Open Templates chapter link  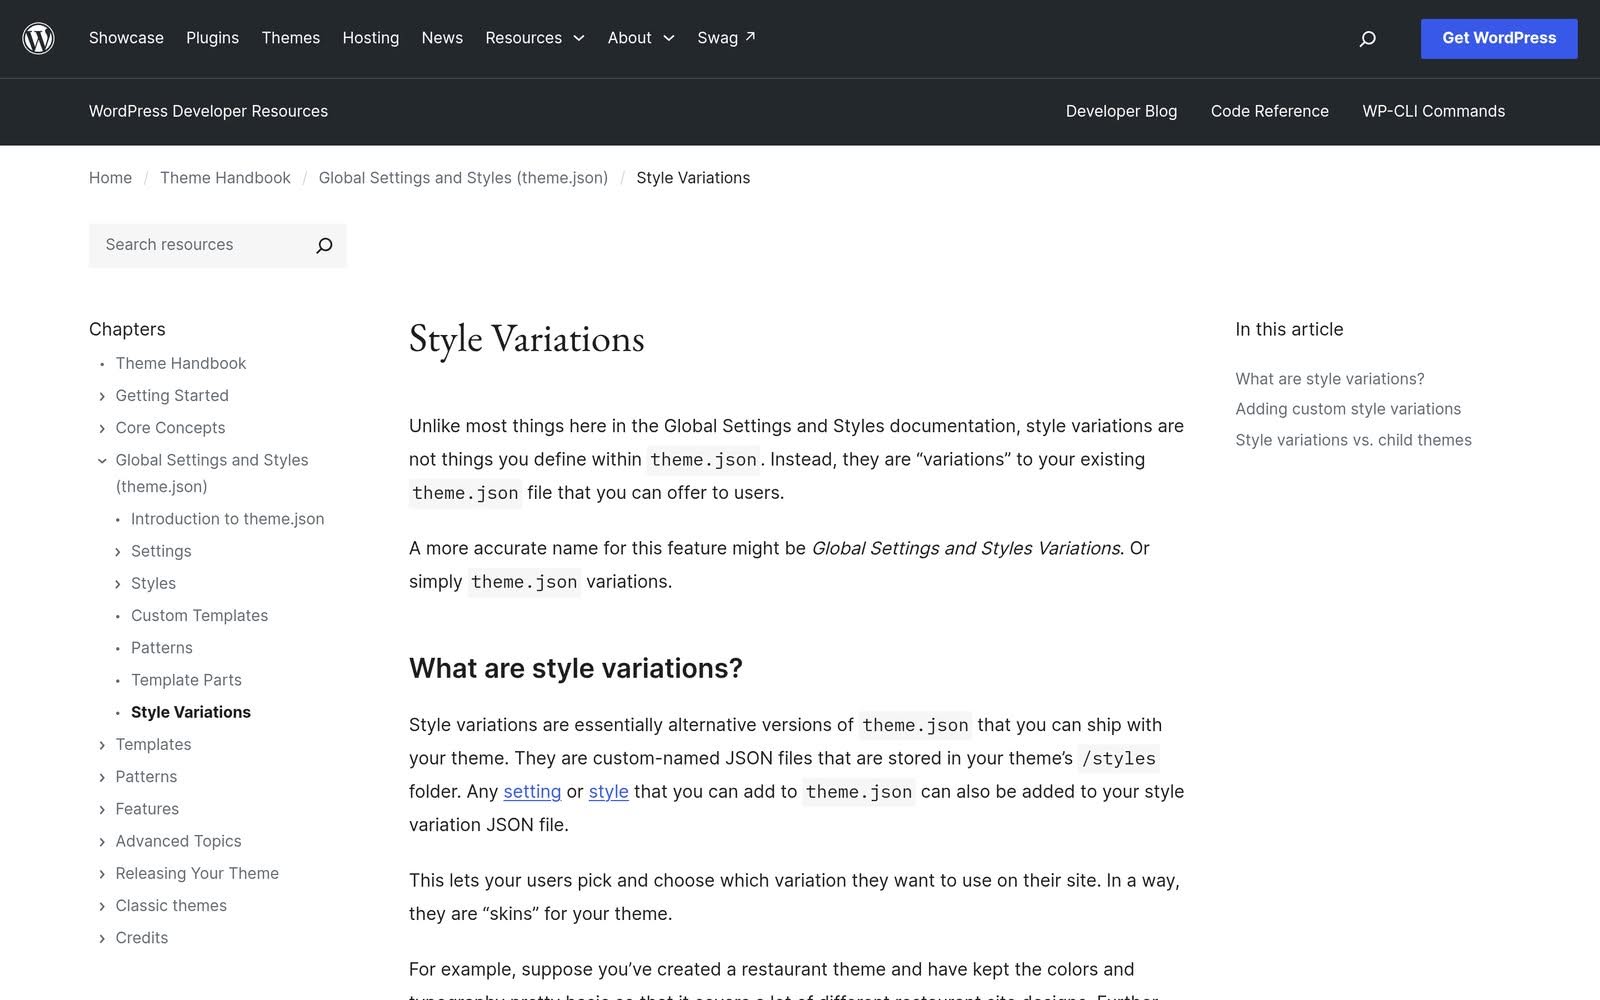(153, 745)
